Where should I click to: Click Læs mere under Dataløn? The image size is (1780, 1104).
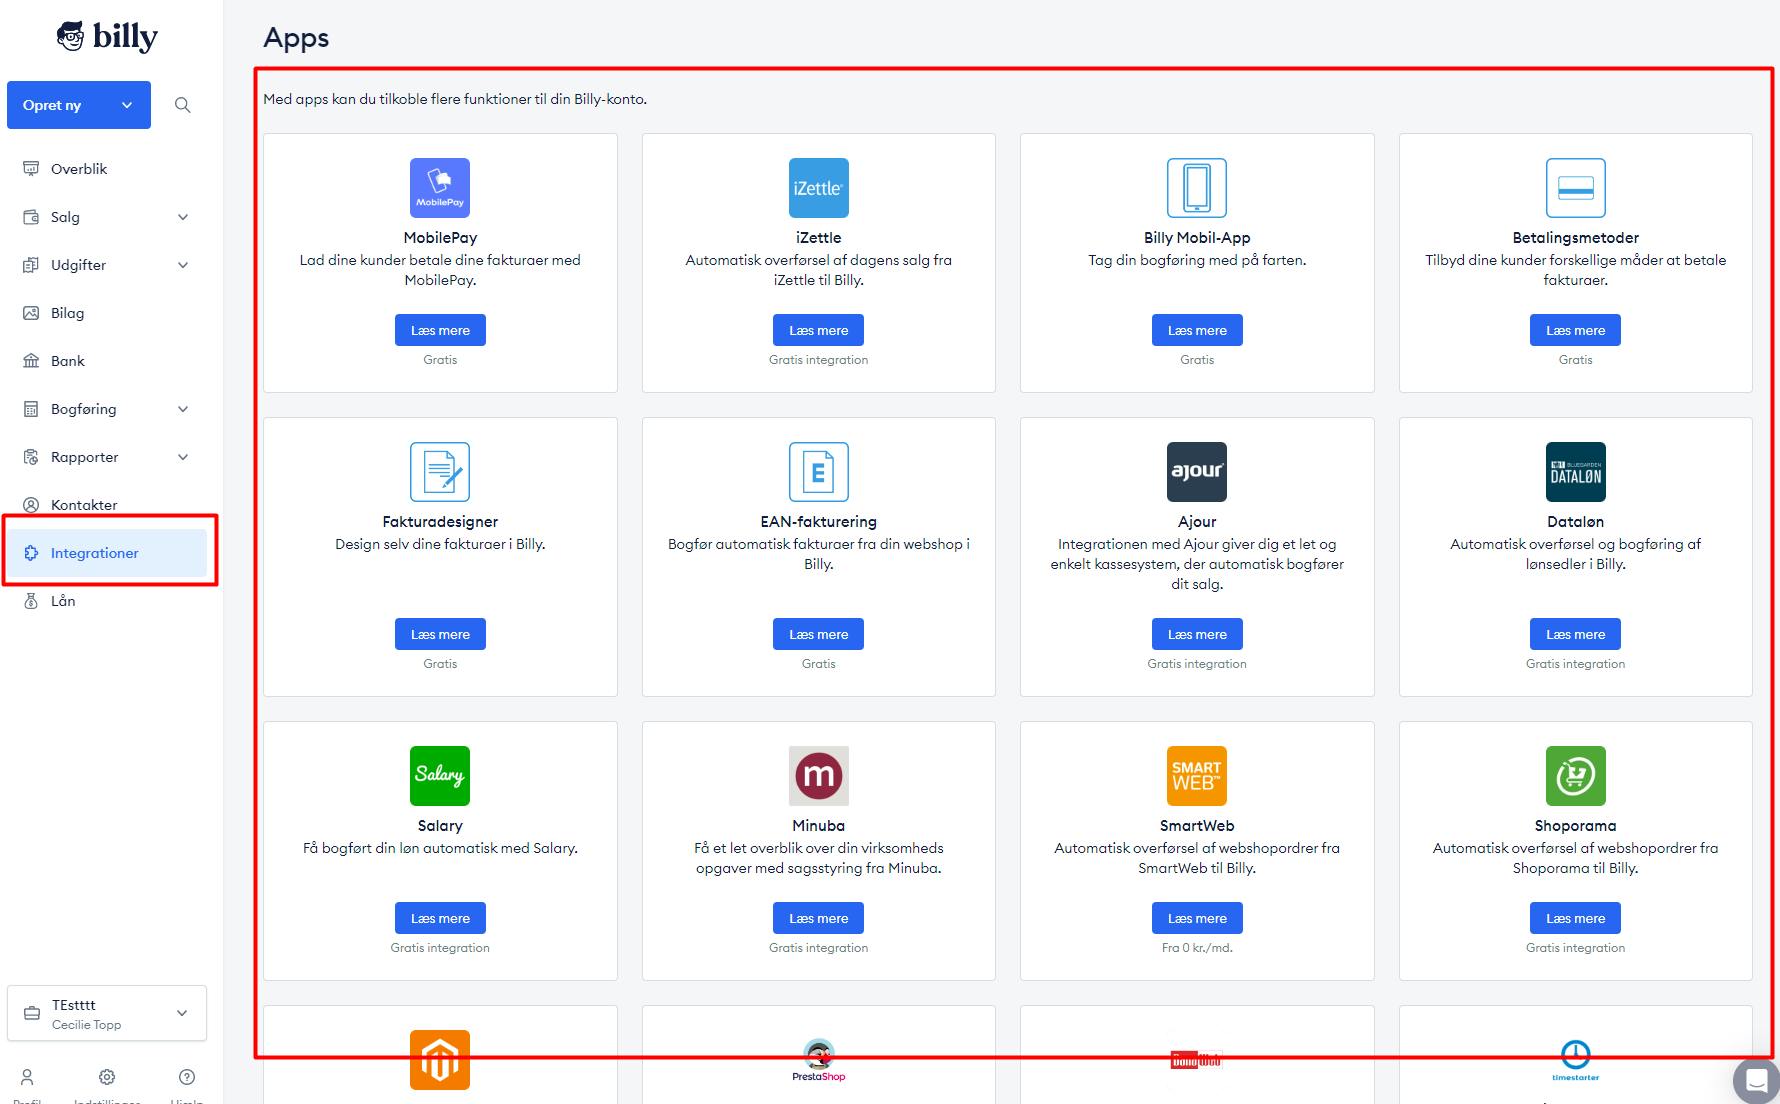coord(1575,634)
